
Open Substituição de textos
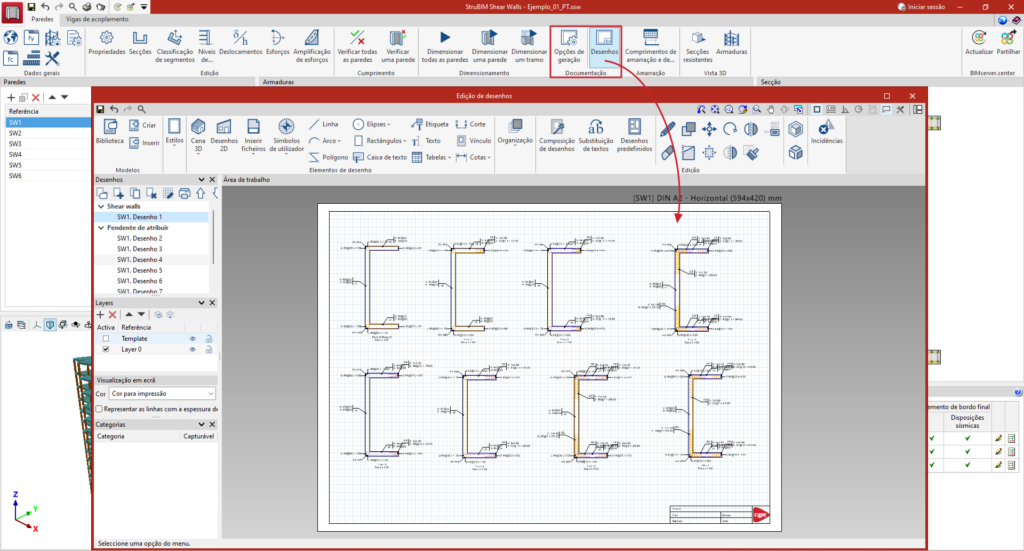click(596, 135)
